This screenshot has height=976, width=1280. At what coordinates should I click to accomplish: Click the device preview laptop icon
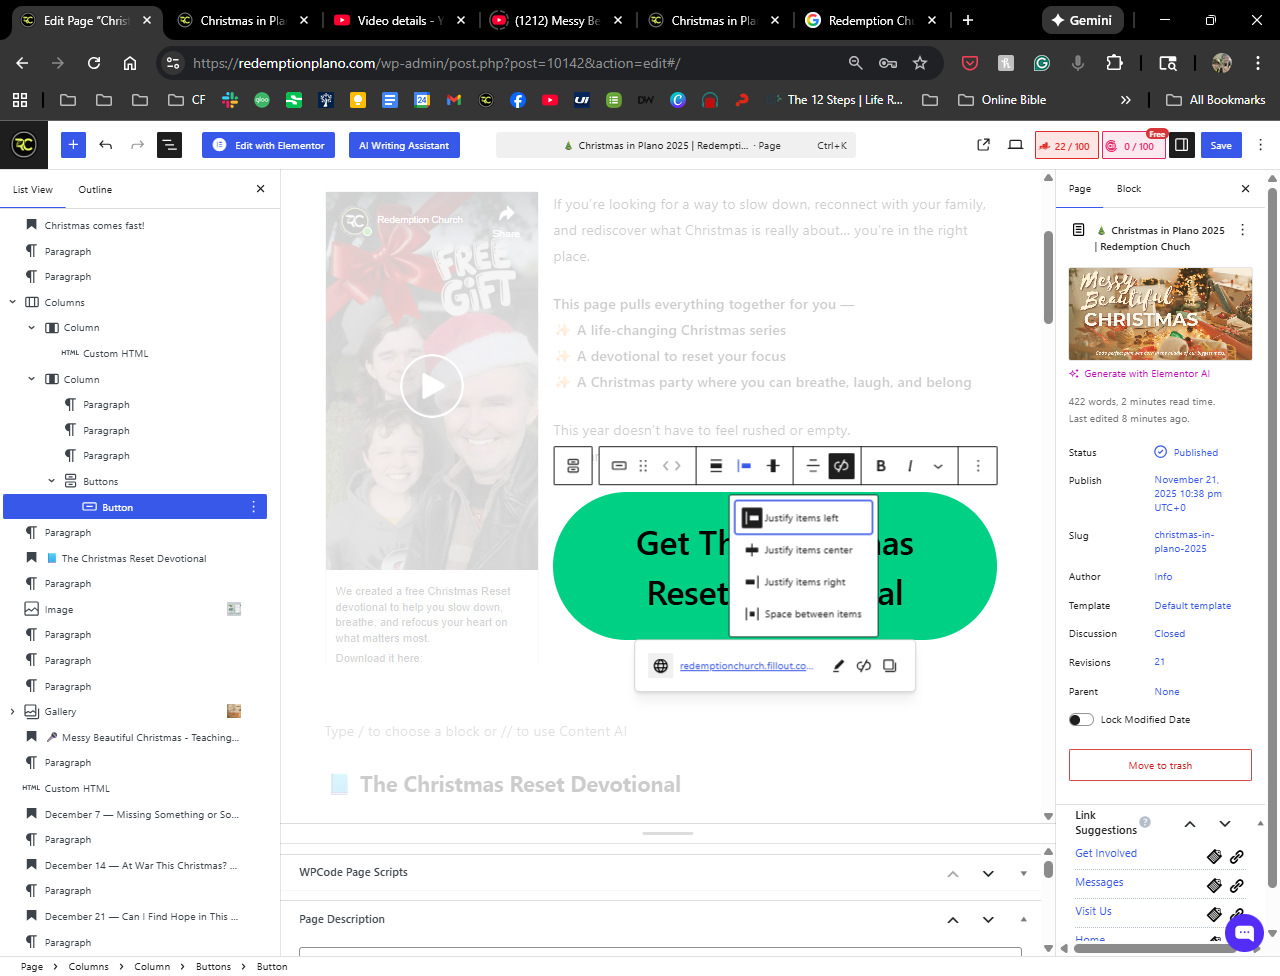[1015, 145]
